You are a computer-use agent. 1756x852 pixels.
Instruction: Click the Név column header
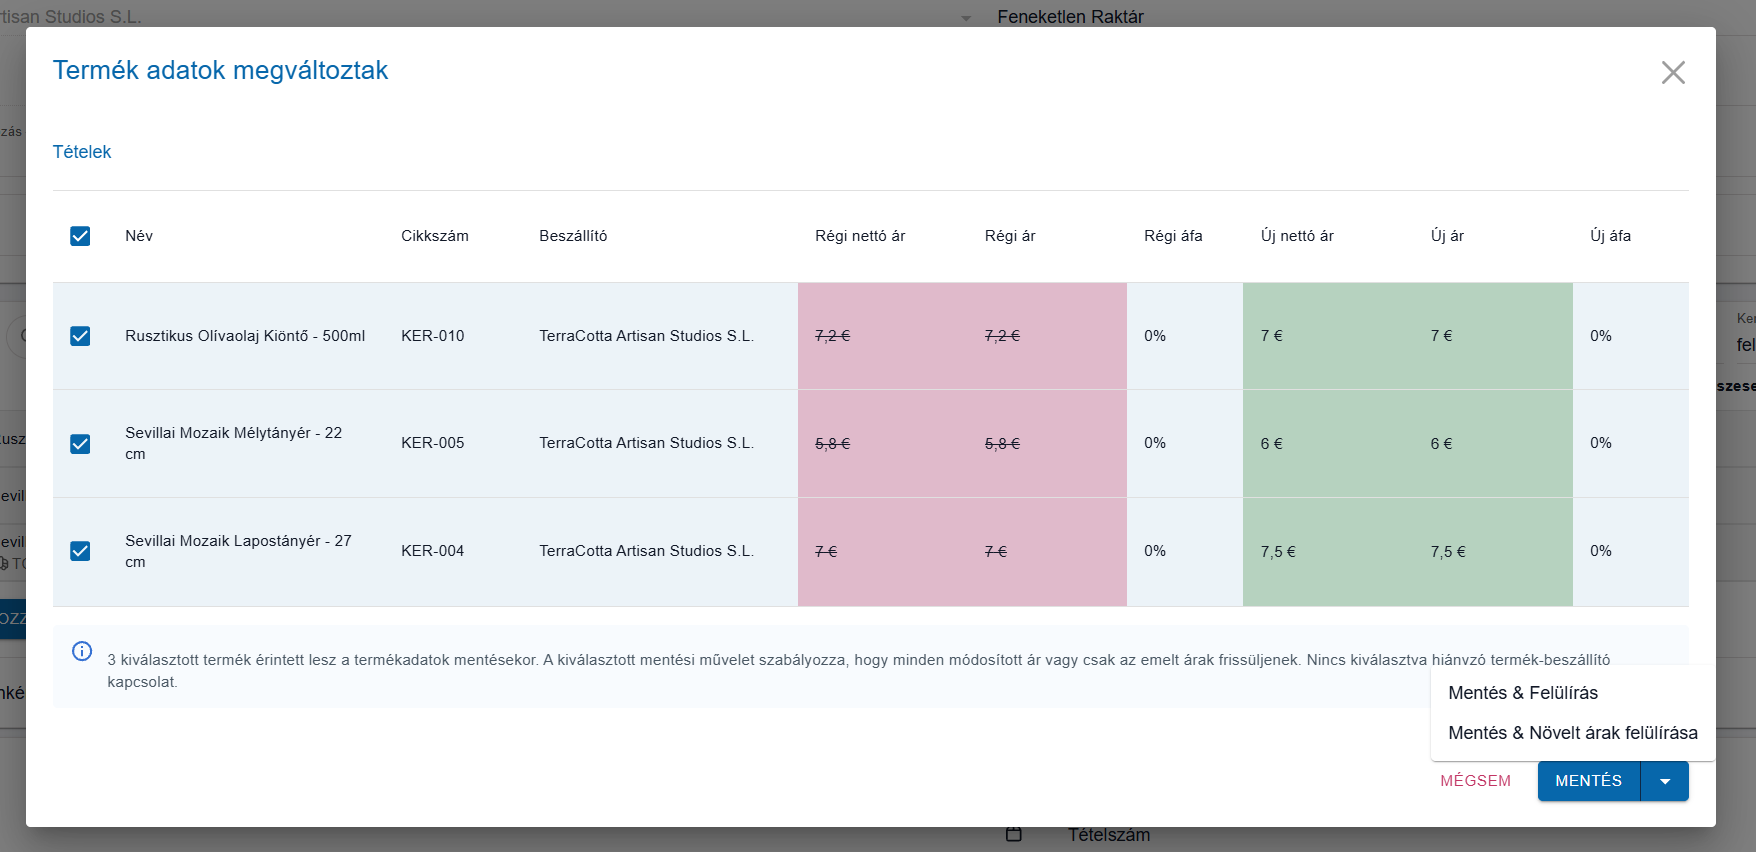[x=139, y=236]
